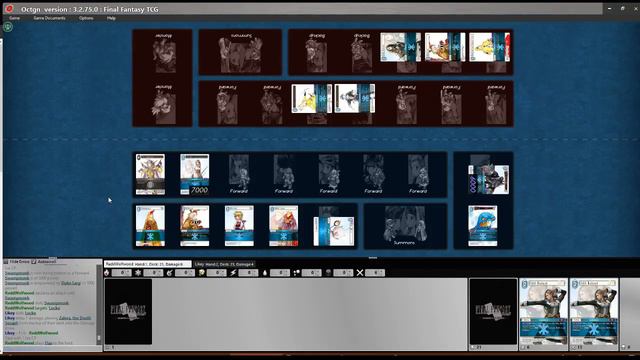Click the water drop counter icon

pyautogui.click(x=264, y=273)
